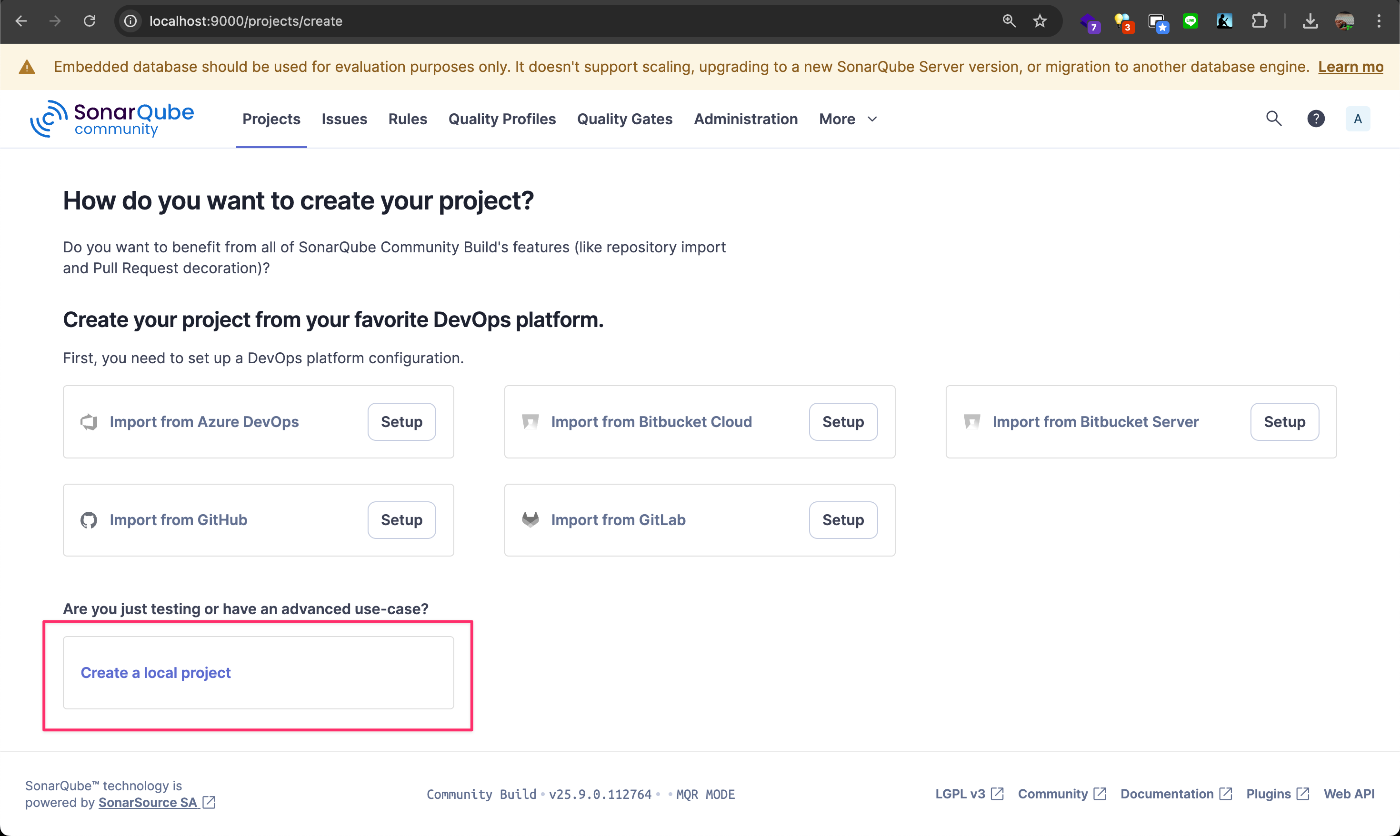Screen dimensions: 1400x836
Task: Open browser Downloads icon
Action: tap(1311, 20)
